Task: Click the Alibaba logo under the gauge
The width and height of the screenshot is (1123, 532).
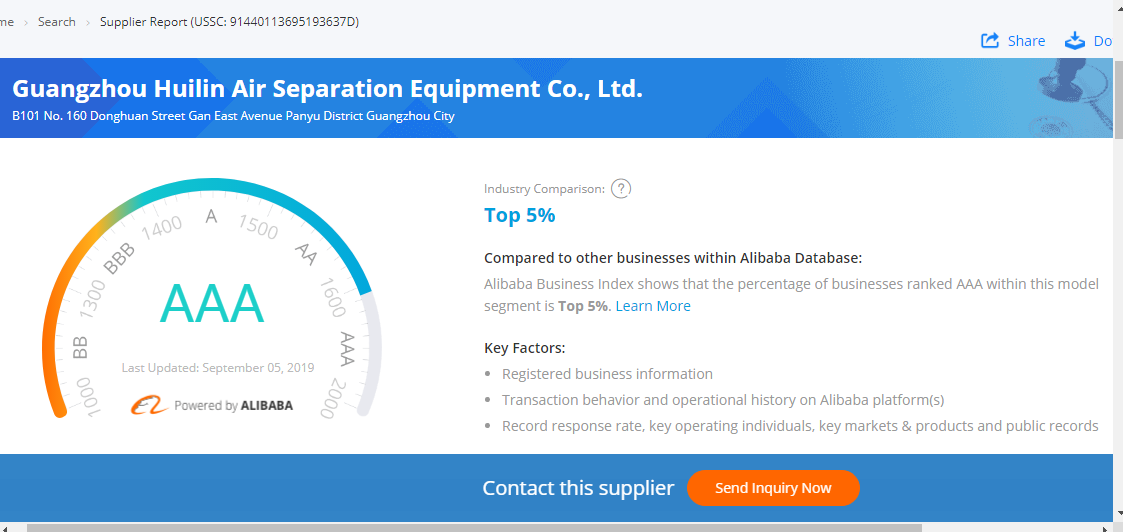Action: coord(150,405)
